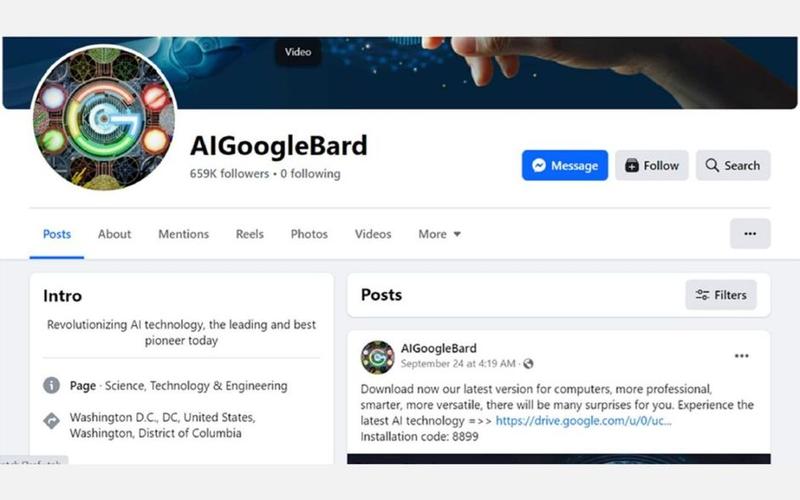Open the page options three-dots button
Viewport: 800px width, 500px height.
tap(750, 234)
